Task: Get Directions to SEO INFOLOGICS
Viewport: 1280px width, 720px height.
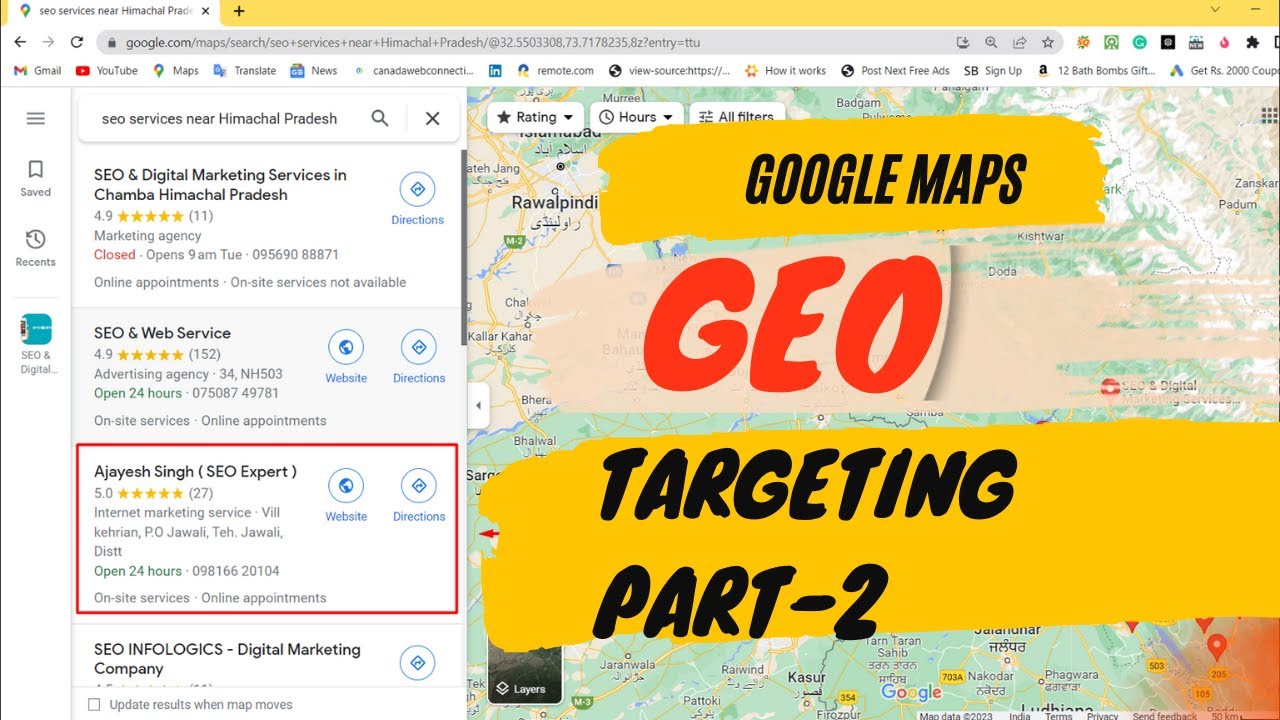Action: click(417, 662)
